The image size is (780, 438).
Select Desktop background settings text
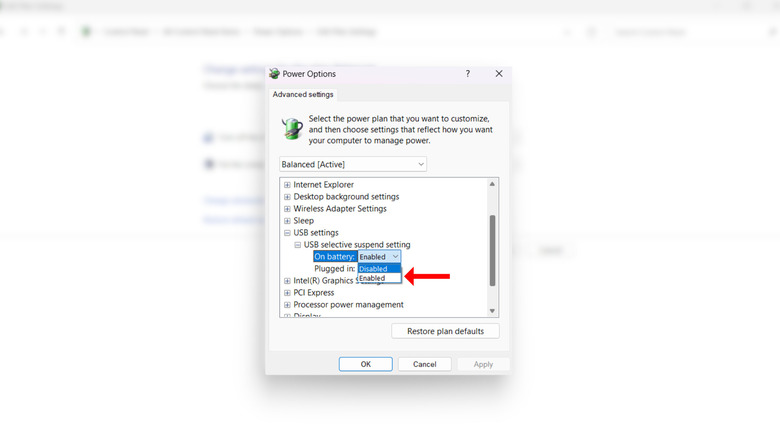pos(346,197)
